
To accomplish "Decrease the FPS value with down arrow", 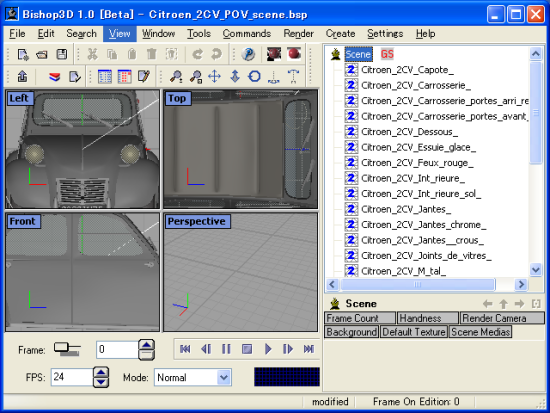I will [101, 382].
